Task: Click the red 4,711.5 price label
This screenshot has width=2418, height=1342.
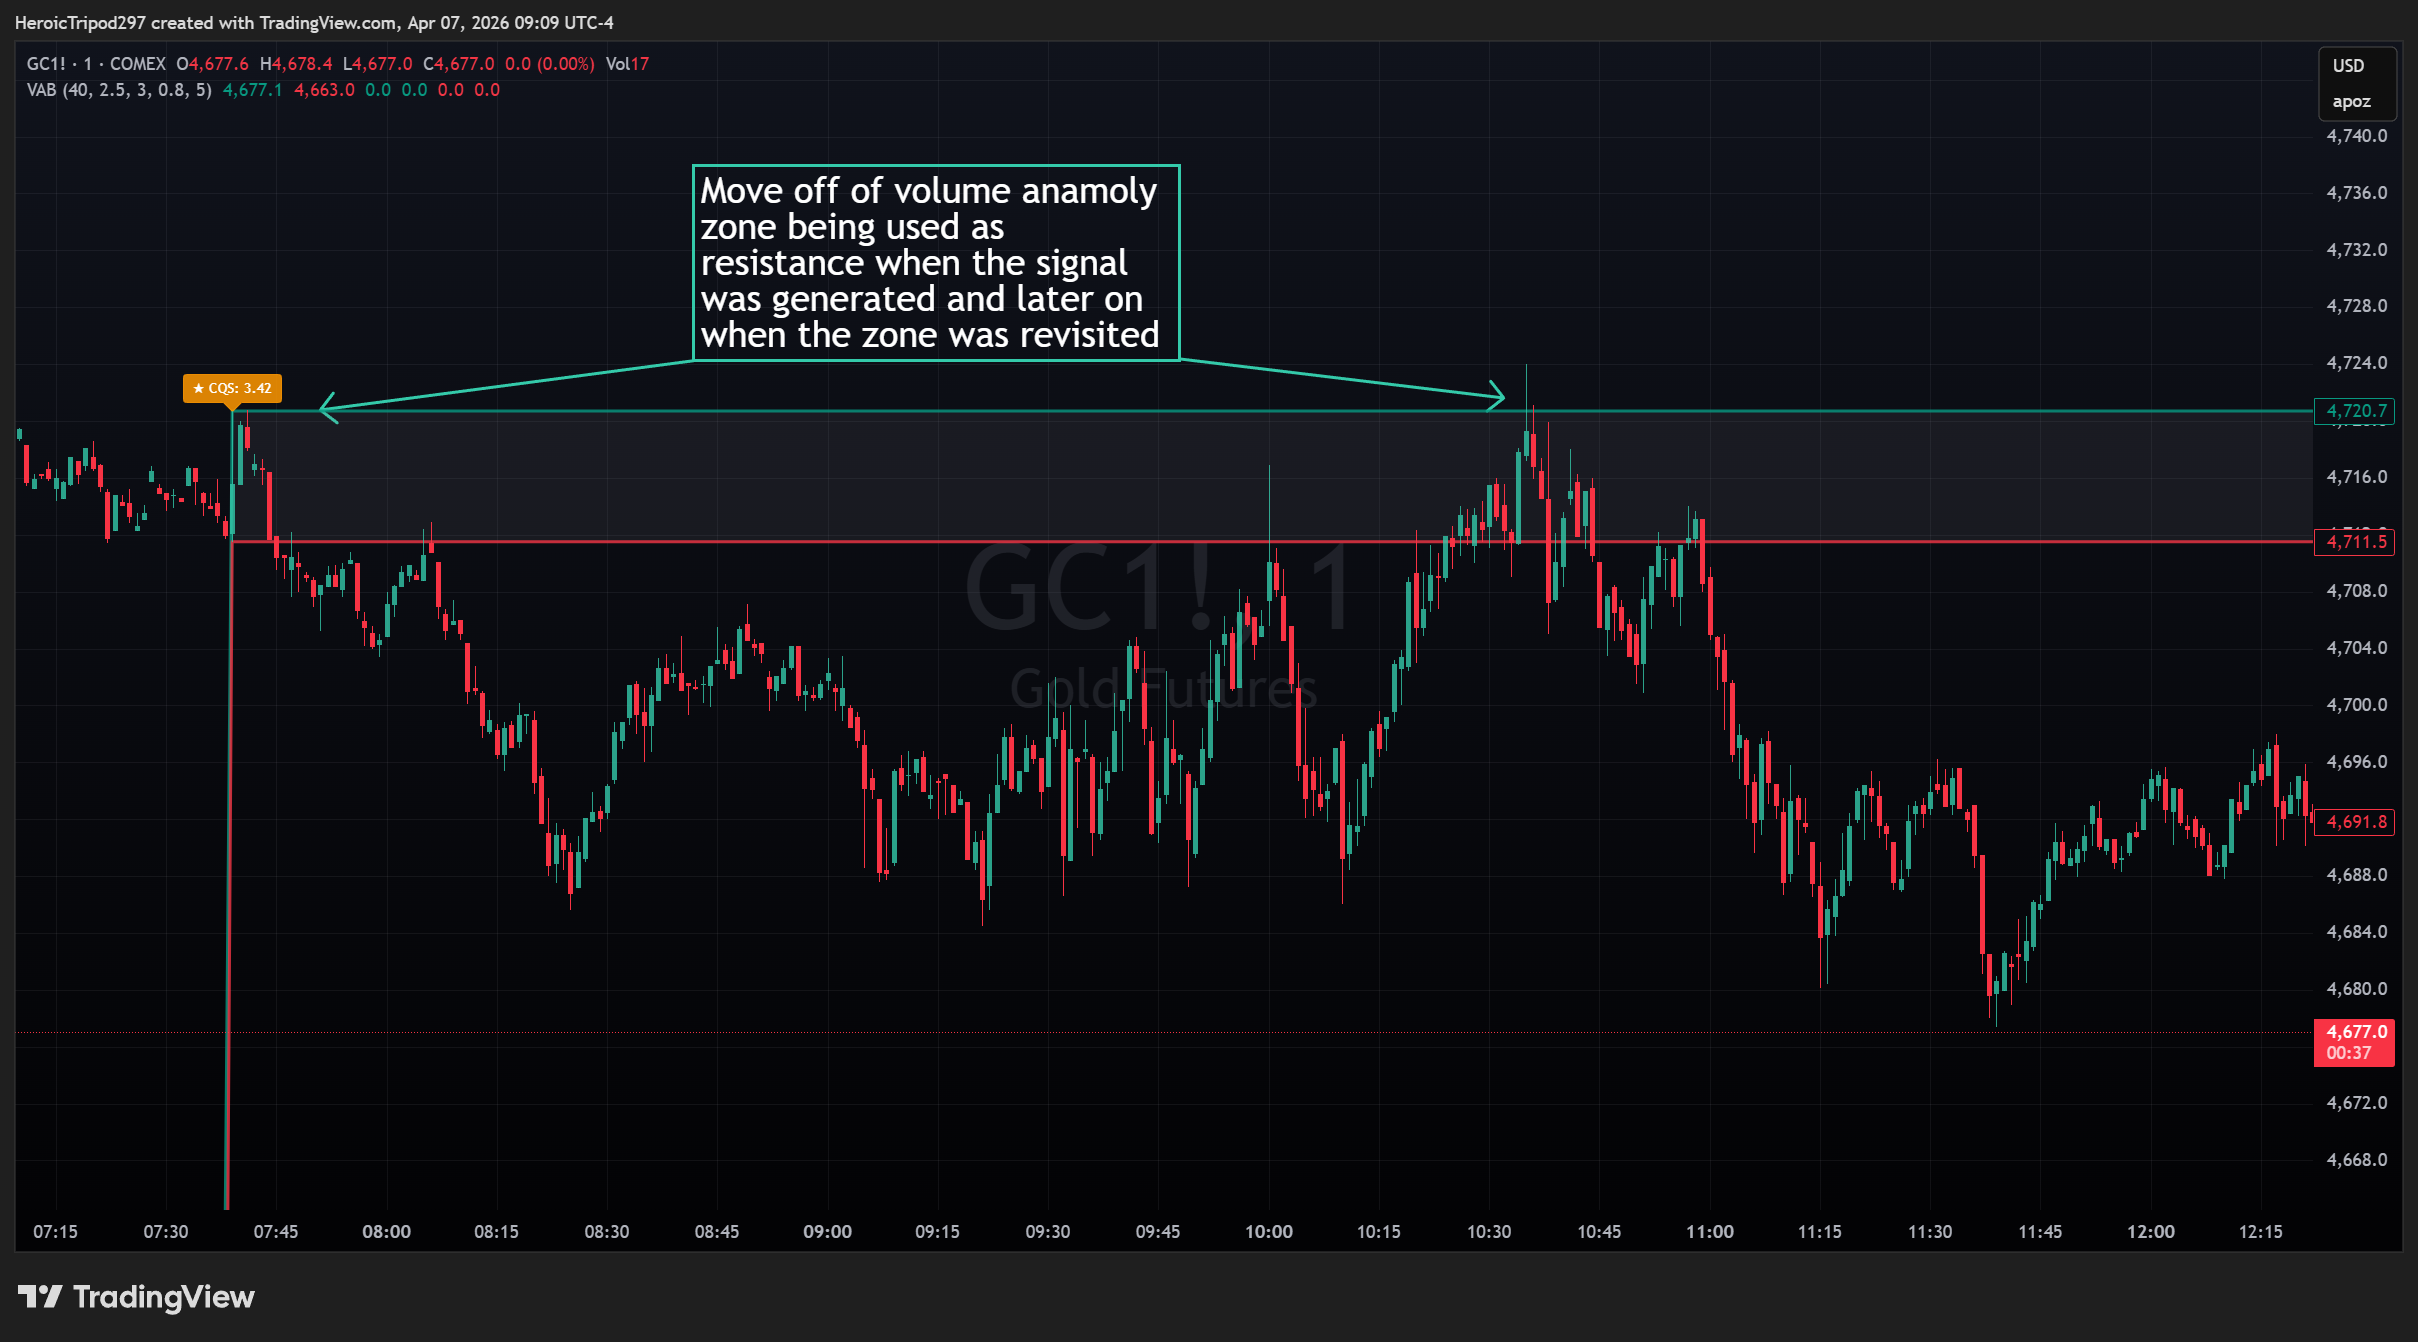Action: pyautogui.click(x=2354, y=542)
